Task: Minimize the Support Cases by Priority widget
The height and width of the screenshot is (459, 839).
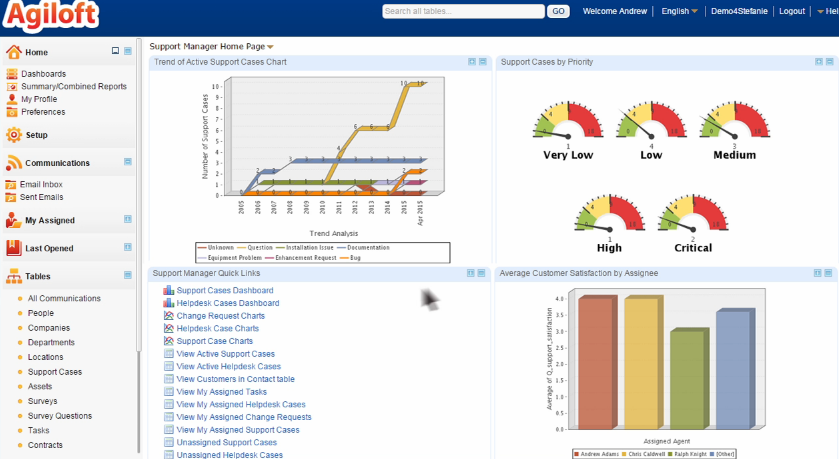Action: (x=829, y=62)
